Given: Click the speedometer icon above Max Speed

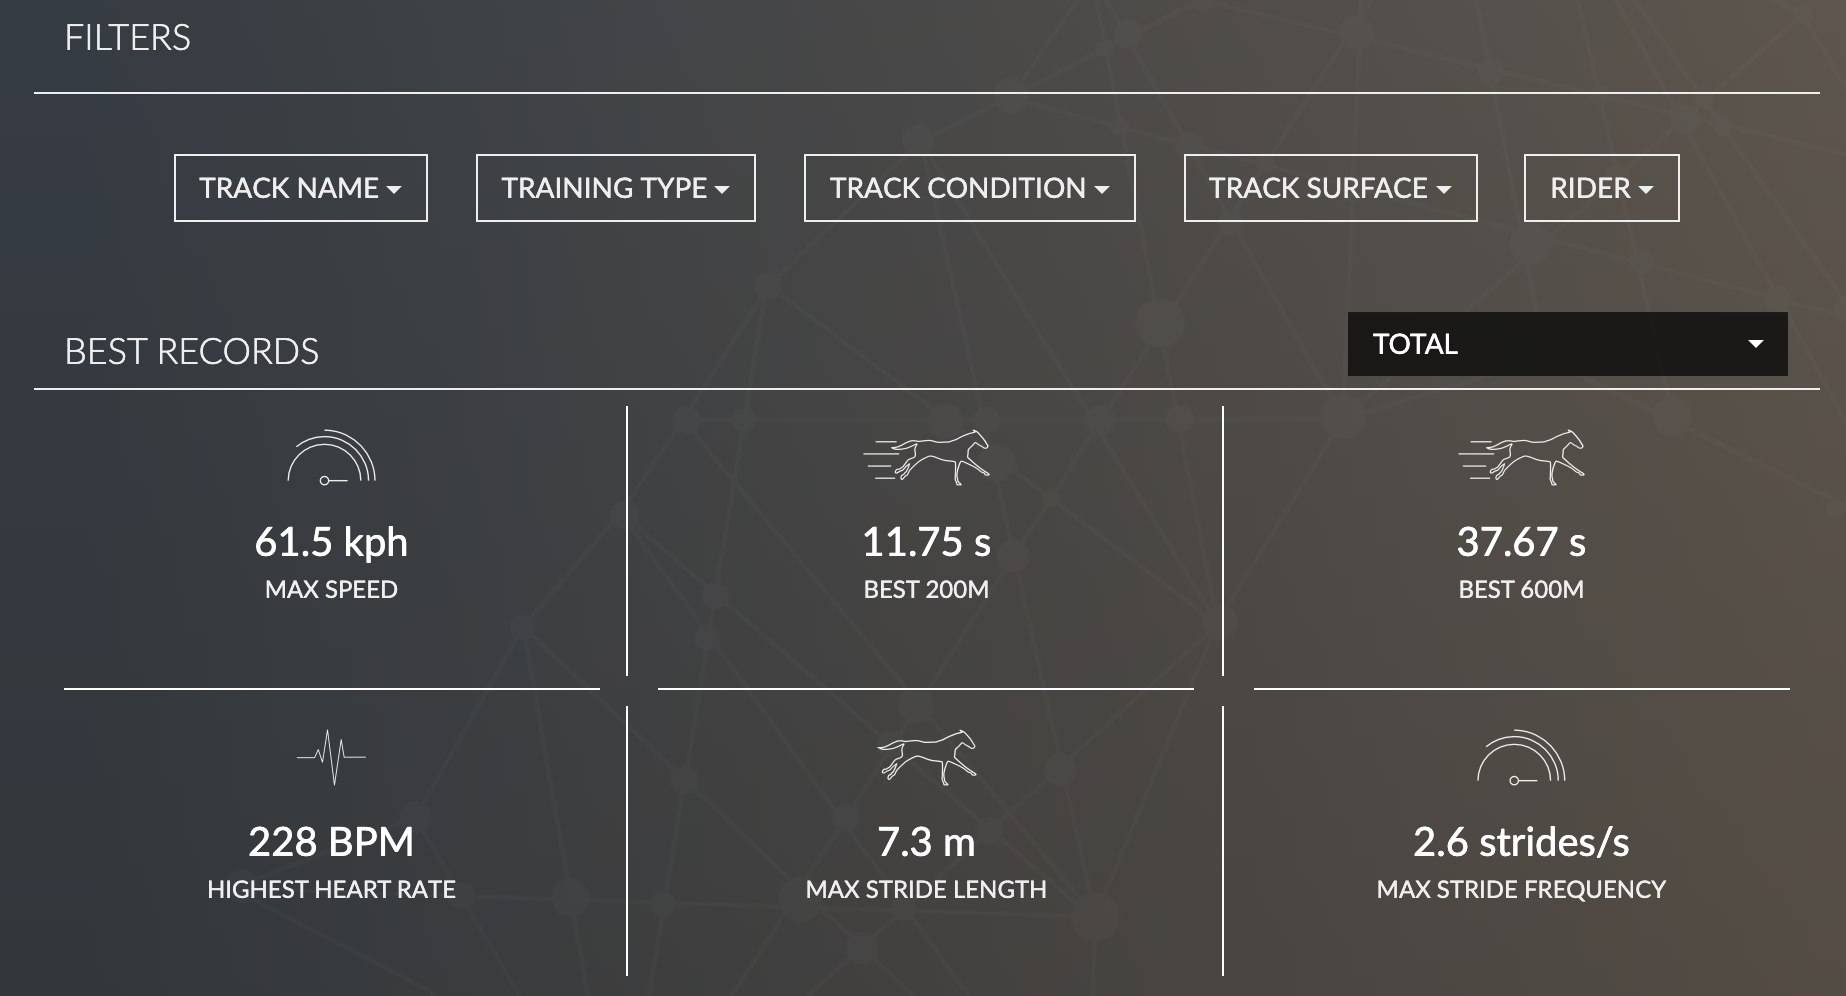Looking at the screenshot, I should [x=331, y=457].
